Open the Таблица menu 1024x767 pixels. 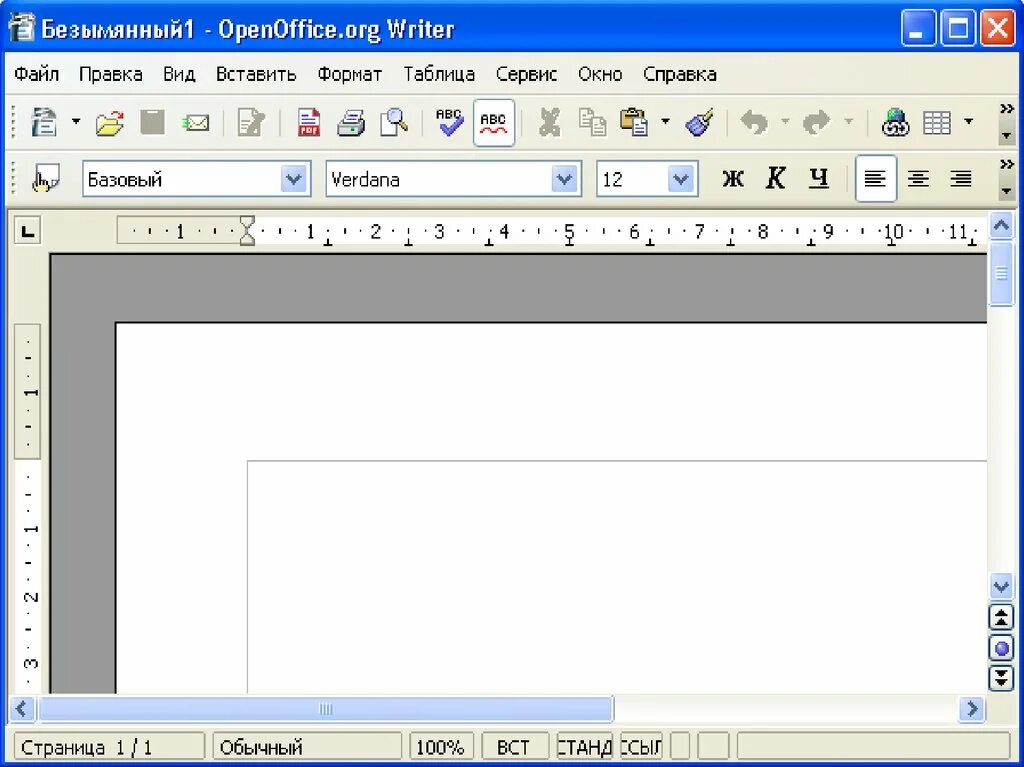pyautogui.click(x=439, y=74)
